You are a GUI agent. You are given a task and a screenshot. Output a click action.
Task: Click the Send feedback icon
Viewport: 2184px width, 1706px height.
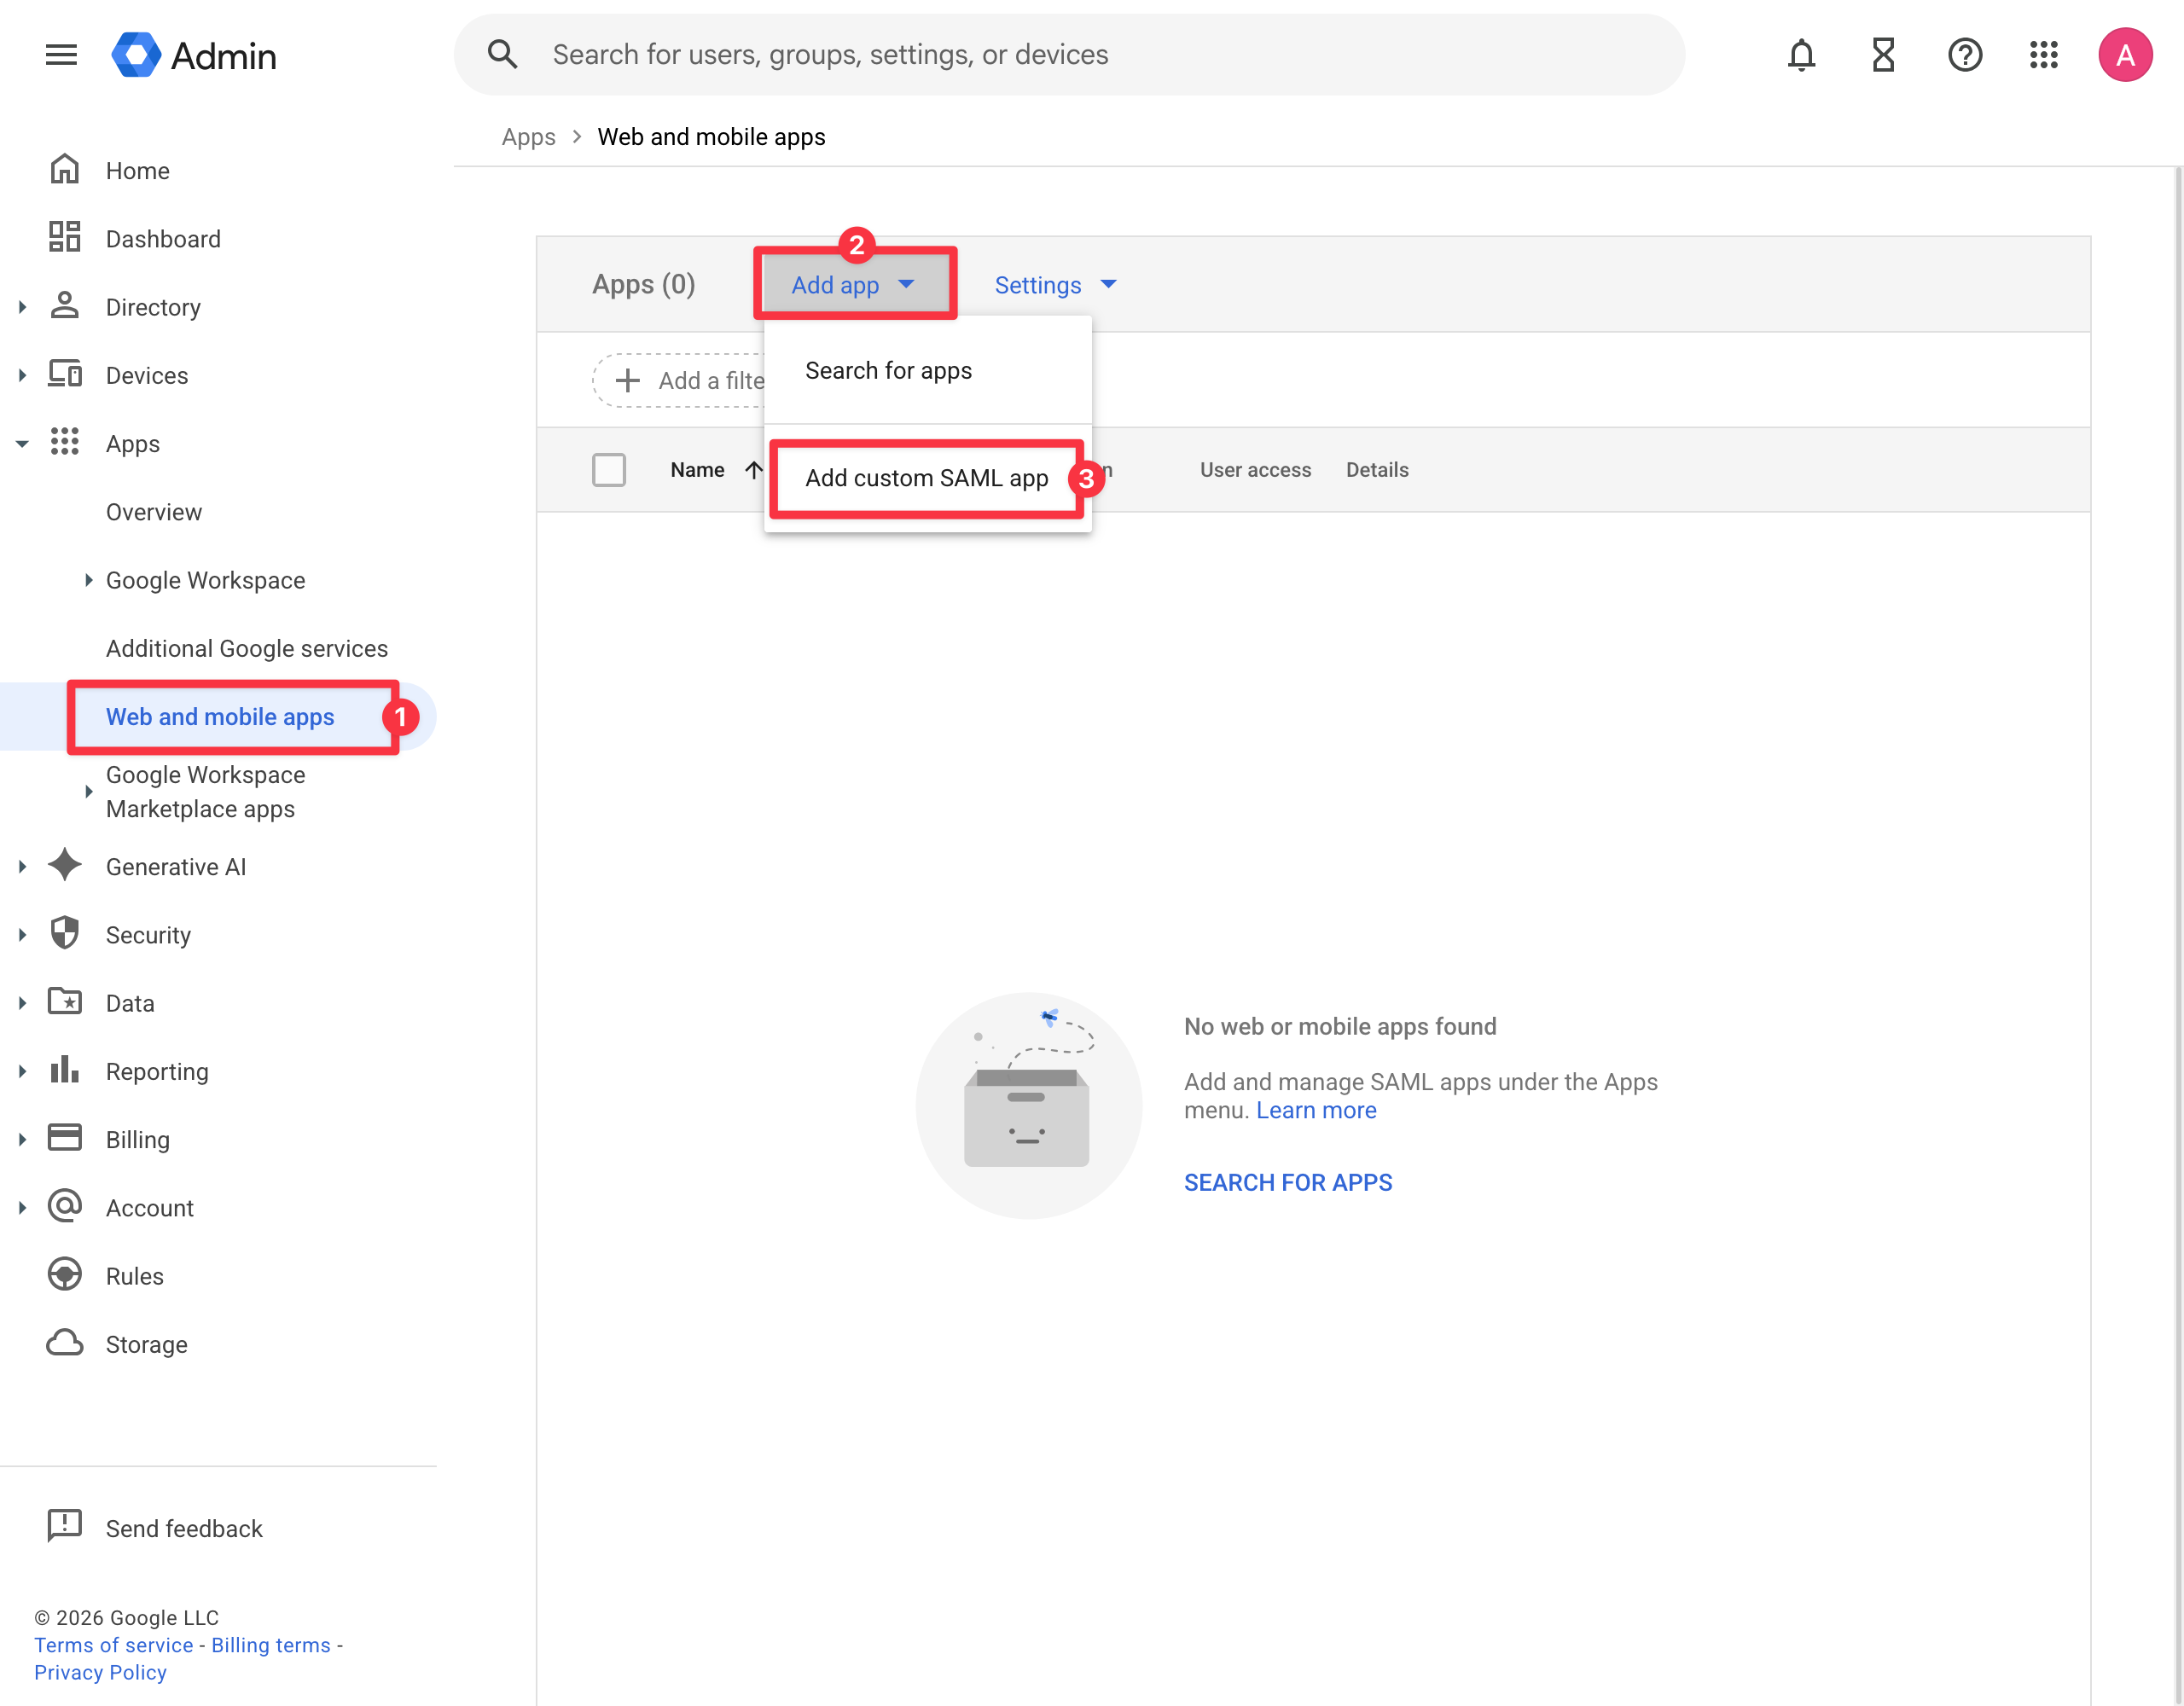[x=65, y=1527]
